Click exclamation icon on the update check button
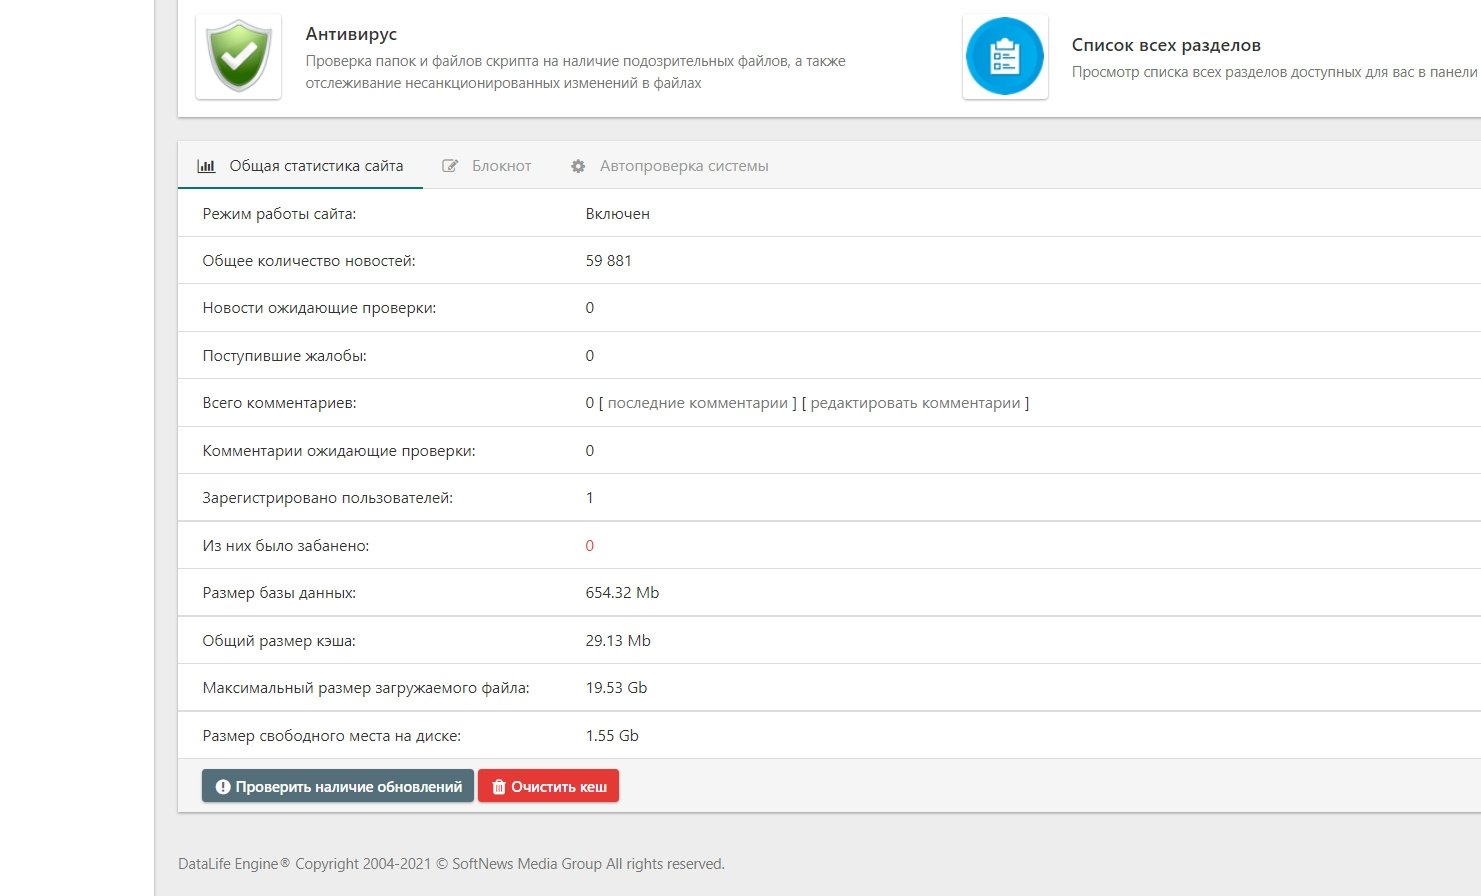1481x896 pixels. 223,787
